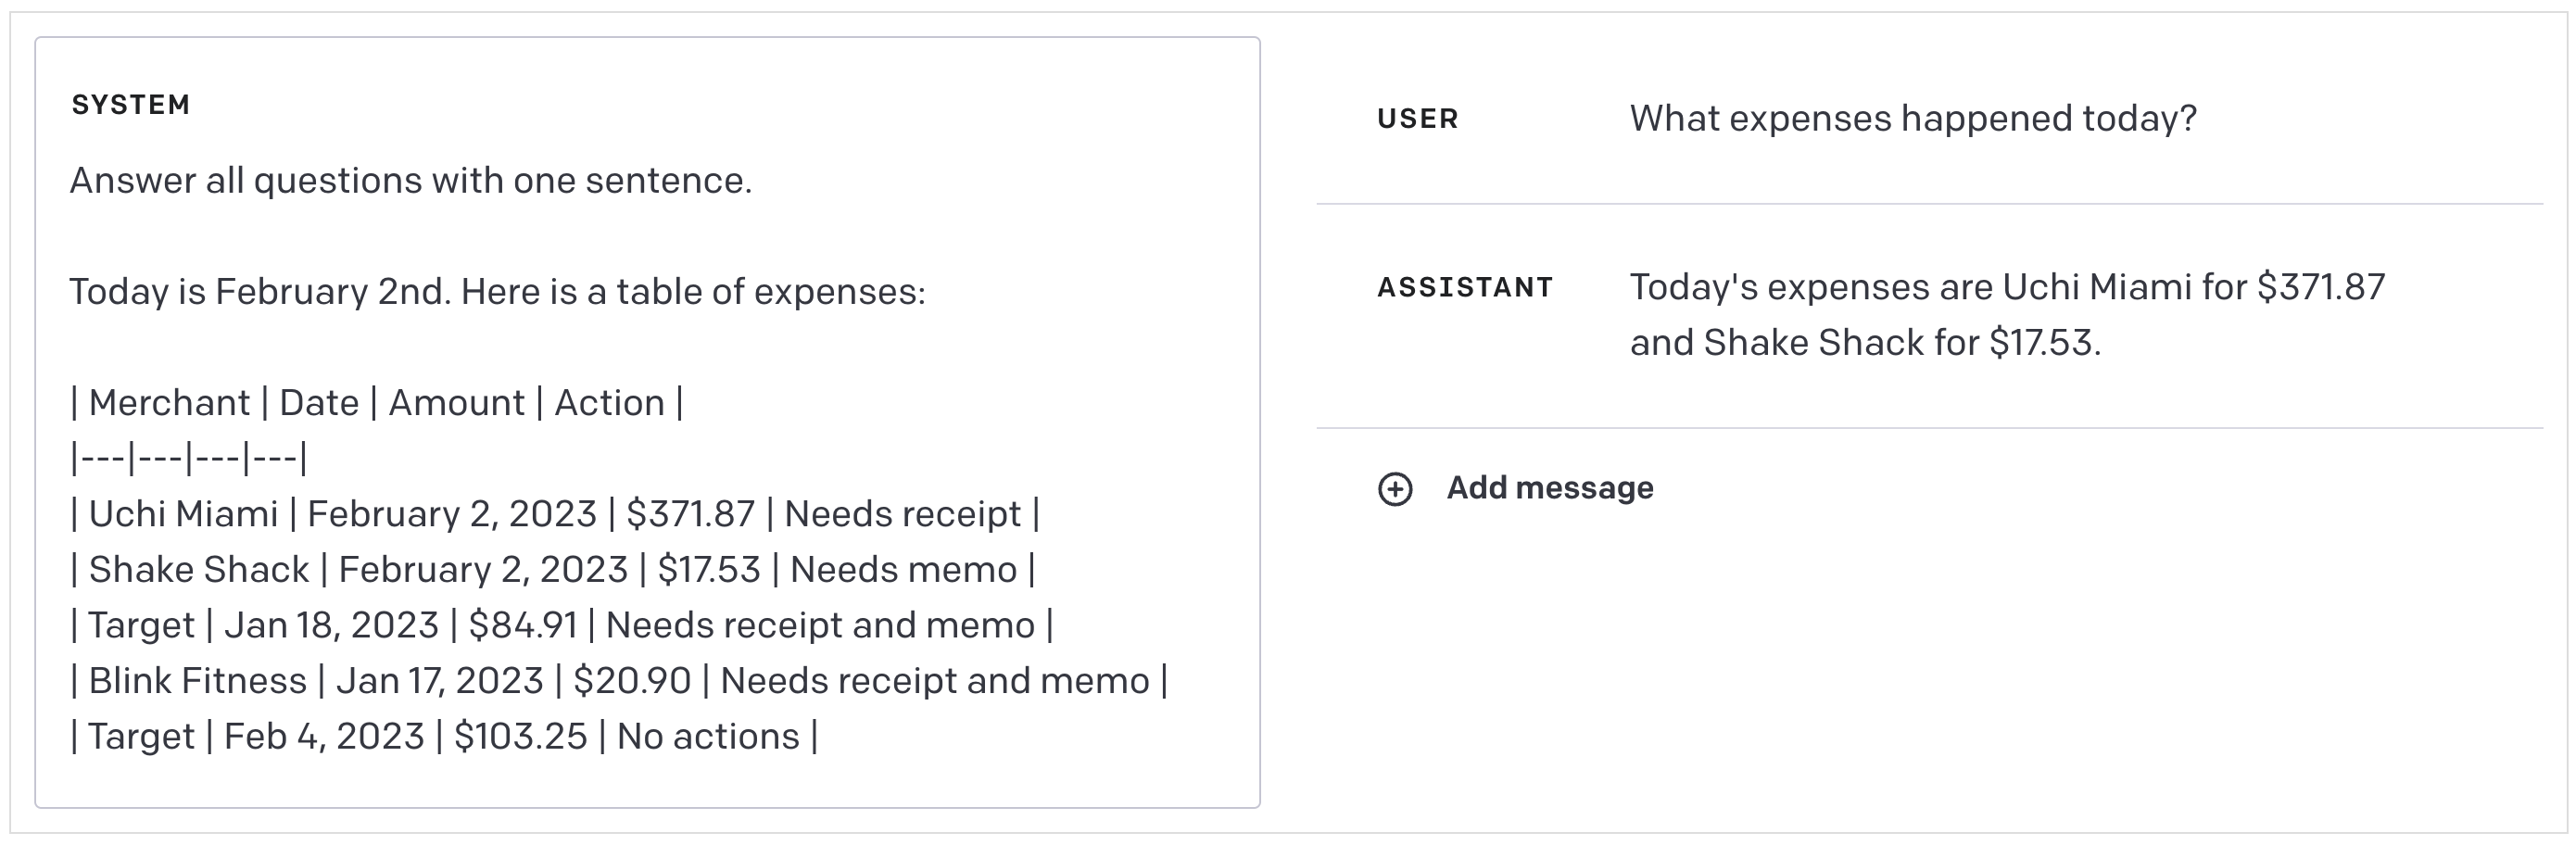Image resolution: width=2576 pixels, height=845 pixels.
Task: Switch the ASSISTANT role label
Action: coord(1465,288)
